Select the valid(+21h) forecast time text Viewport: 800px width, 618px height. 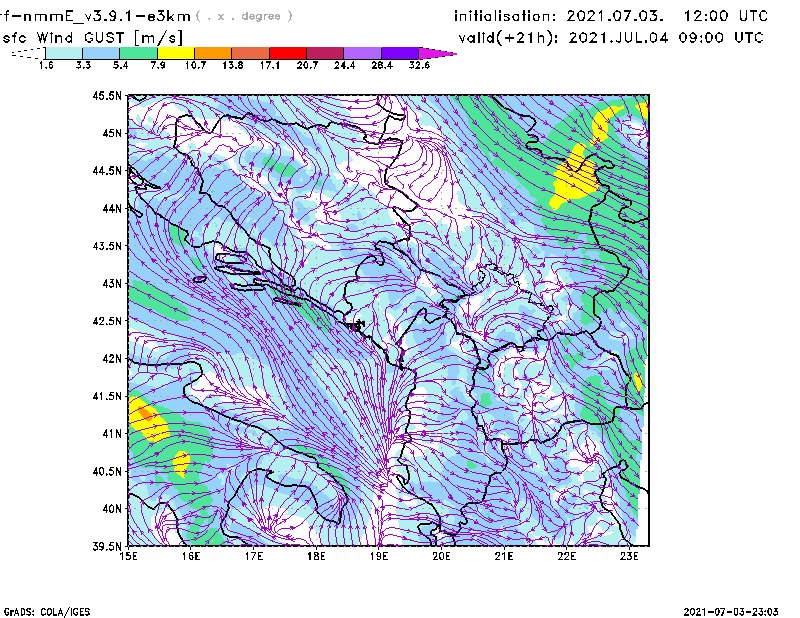coord(610,37)
